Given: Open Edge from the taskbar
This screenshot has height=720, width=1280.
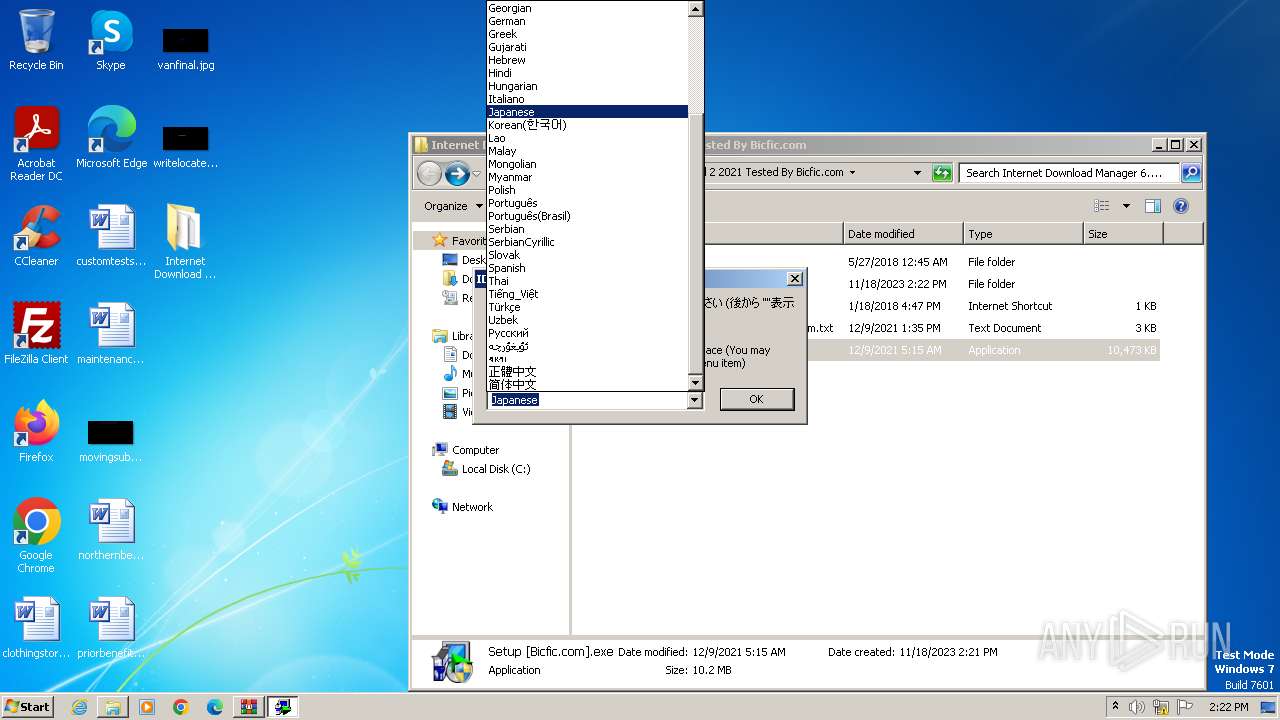Looking at the screenshot, I should (x=215, y=707).
